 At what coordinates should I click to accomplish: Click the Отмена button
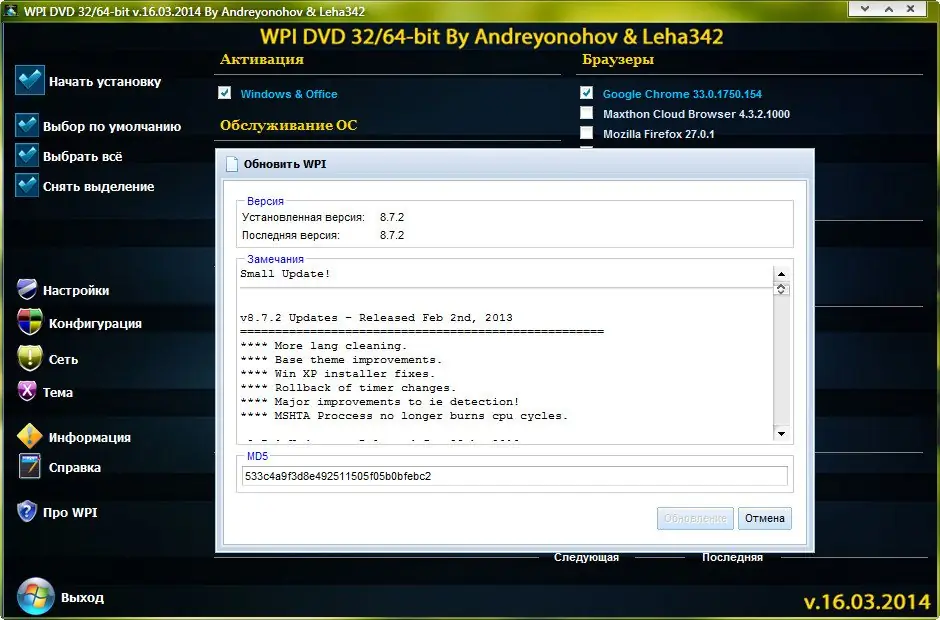coord(764,518)
